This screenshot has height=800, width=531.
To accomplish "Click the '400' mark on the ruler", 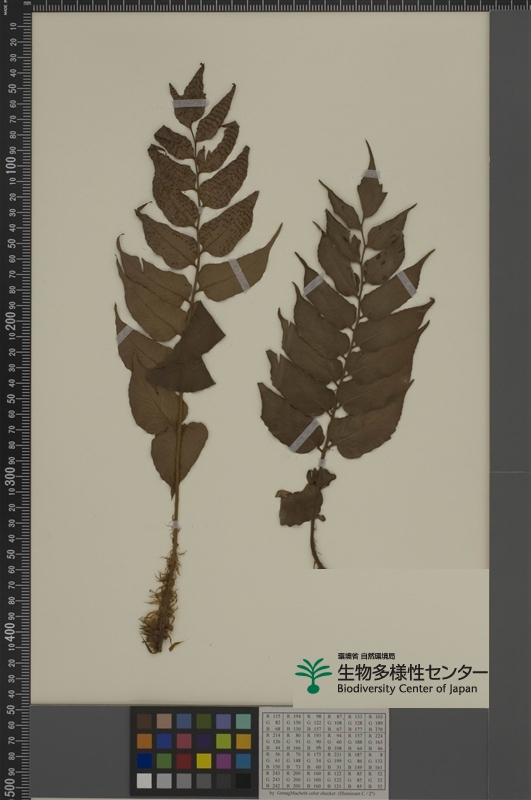I will pyautogui.click(x=10, y=633).
